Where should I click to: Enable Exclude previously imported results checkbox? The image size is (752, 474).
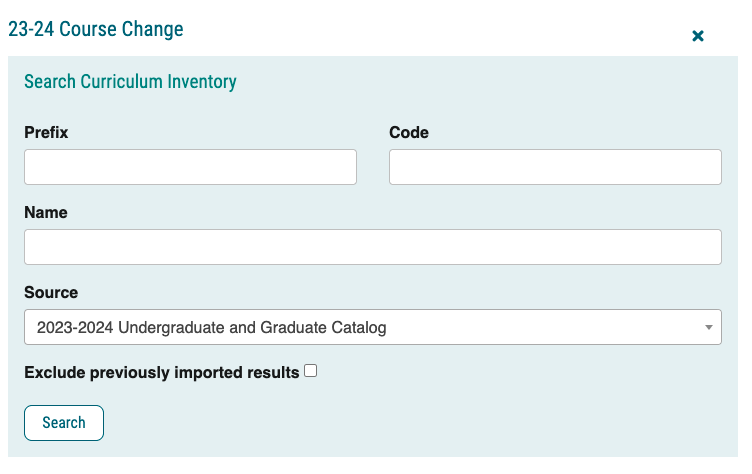pos(311,371)
